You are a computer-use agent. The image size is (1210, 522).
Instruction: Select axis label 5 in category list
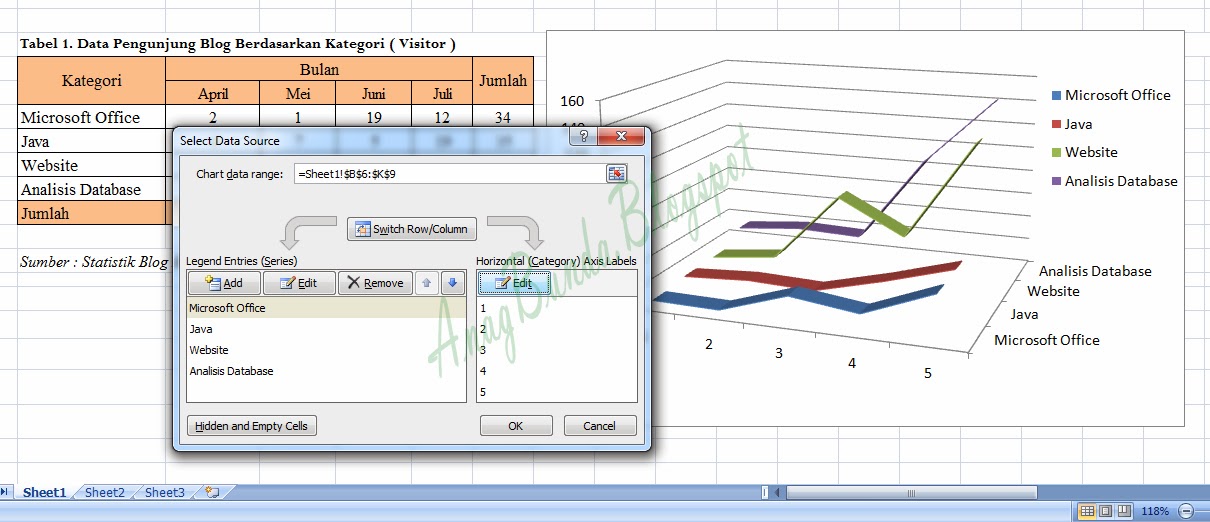[x=557, y=392]
